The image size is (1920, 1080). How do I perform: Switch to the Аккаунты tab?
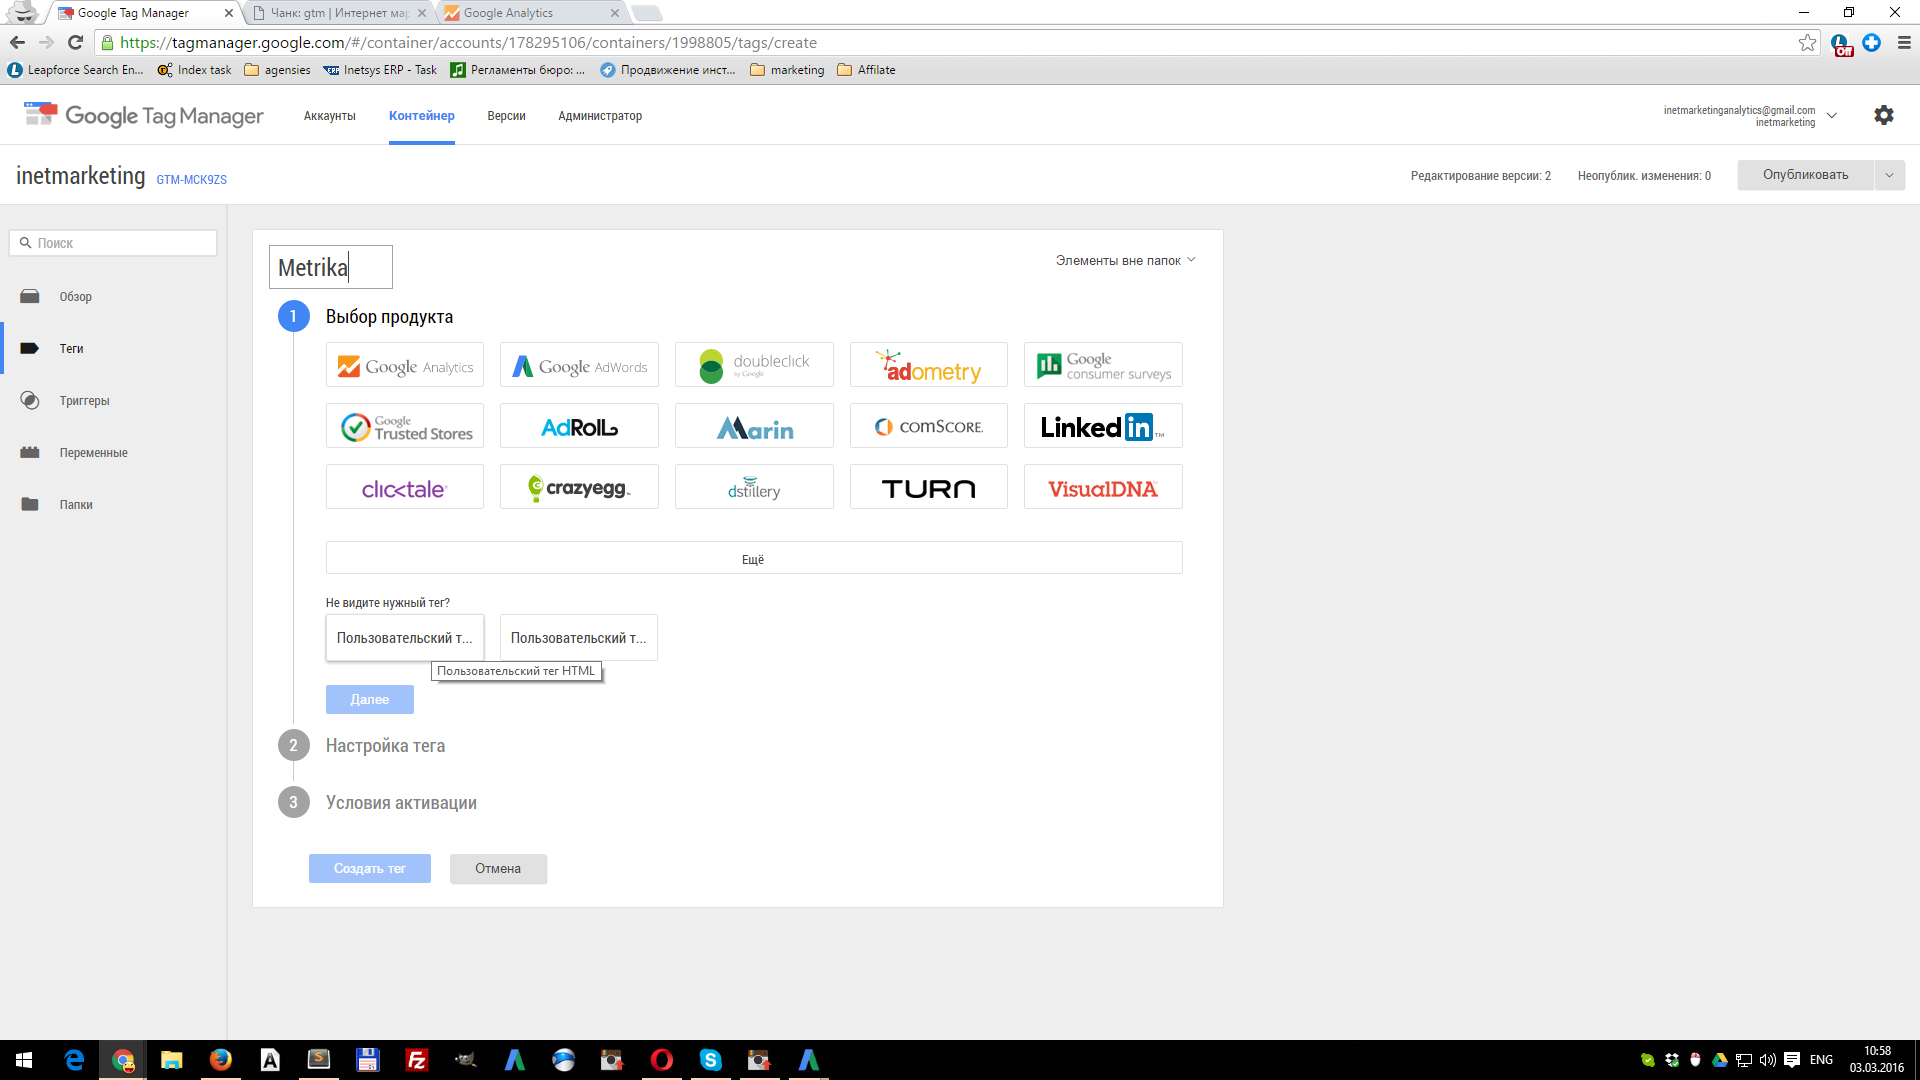[x=330, y=116]
